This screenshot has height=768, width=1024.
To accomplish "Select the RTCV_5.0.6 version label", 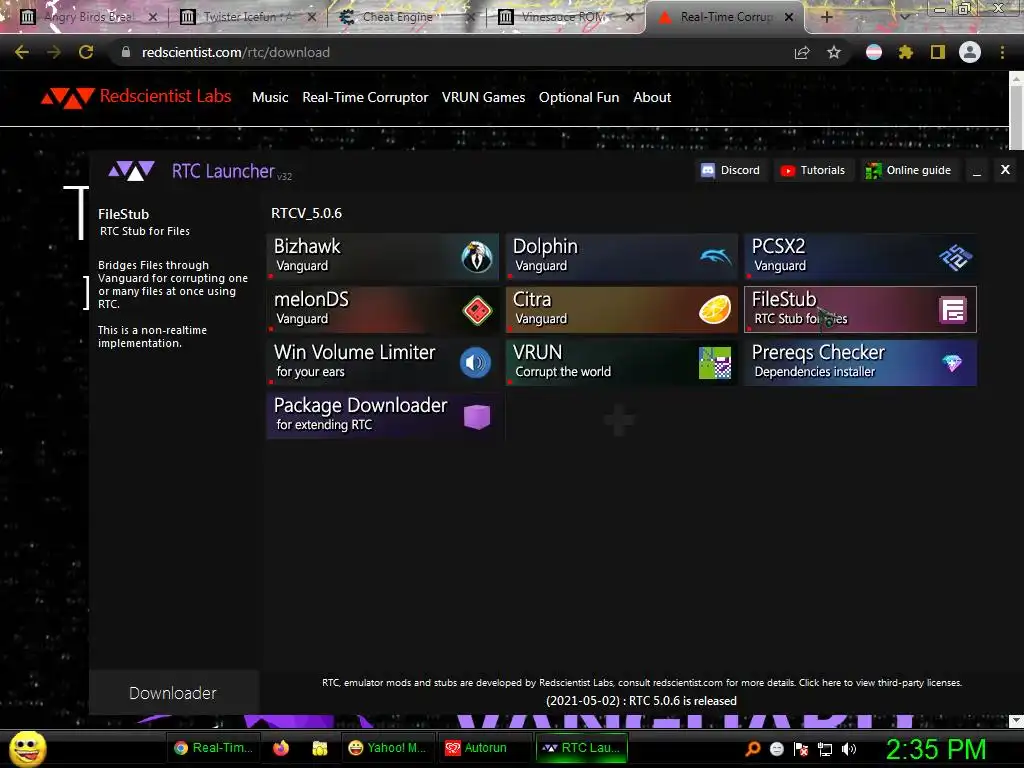I will (x=306, y=213).
